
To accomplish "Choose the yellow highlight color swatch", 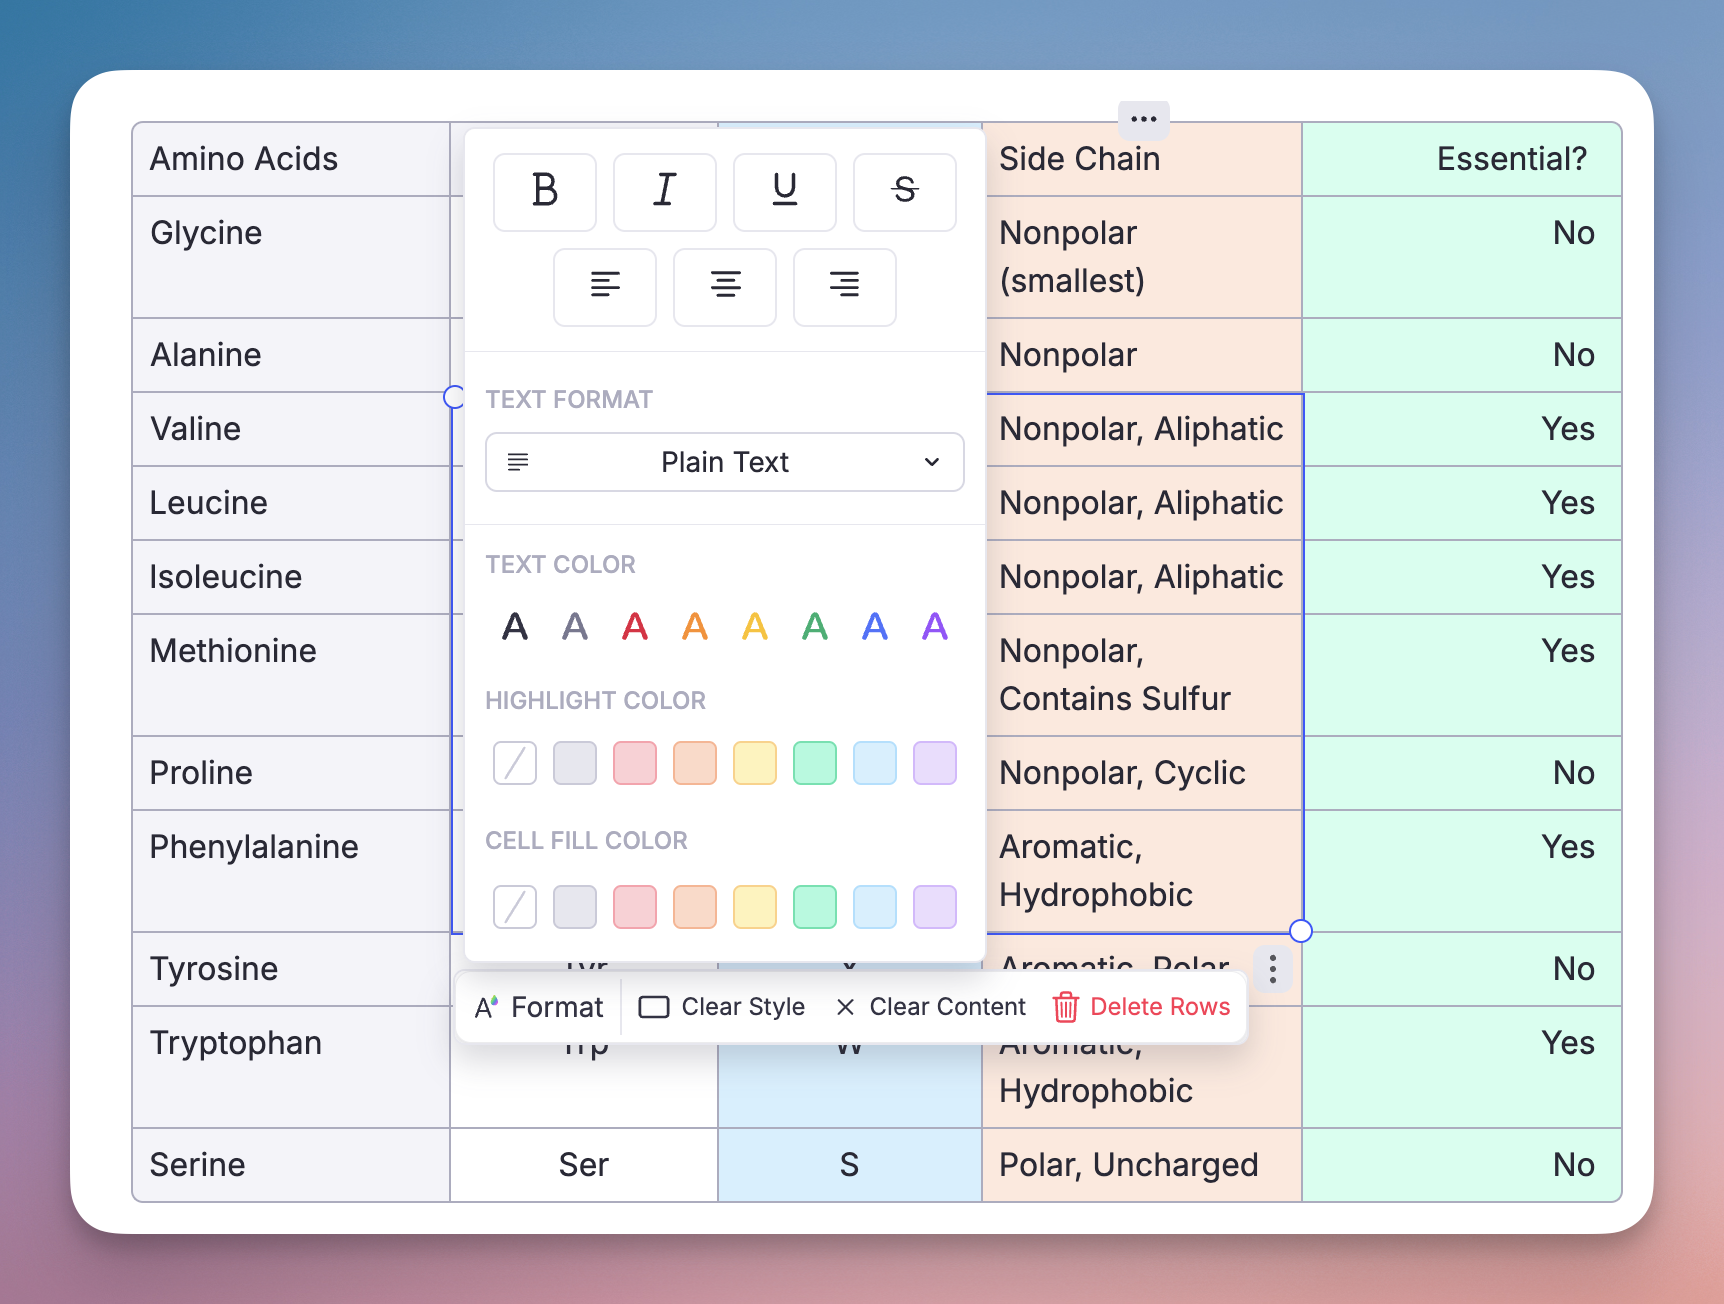I will point(755,763).
